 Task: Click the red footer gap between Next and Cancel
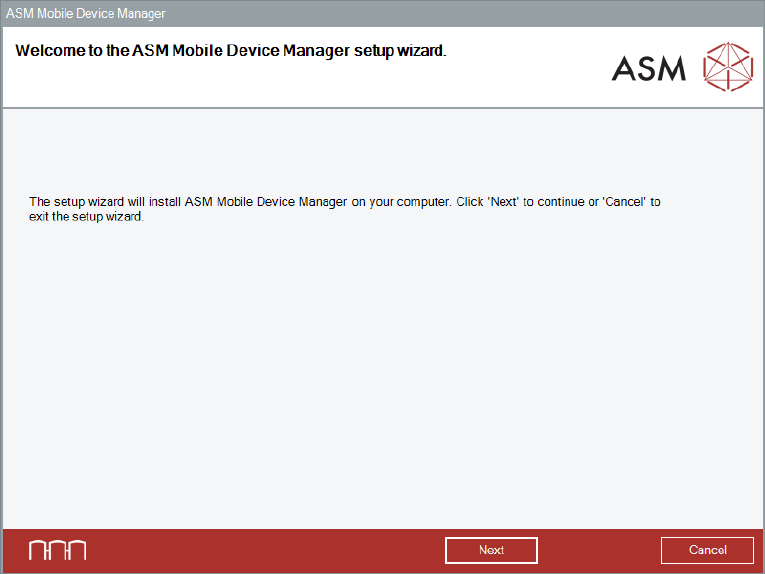pos(599,550)
